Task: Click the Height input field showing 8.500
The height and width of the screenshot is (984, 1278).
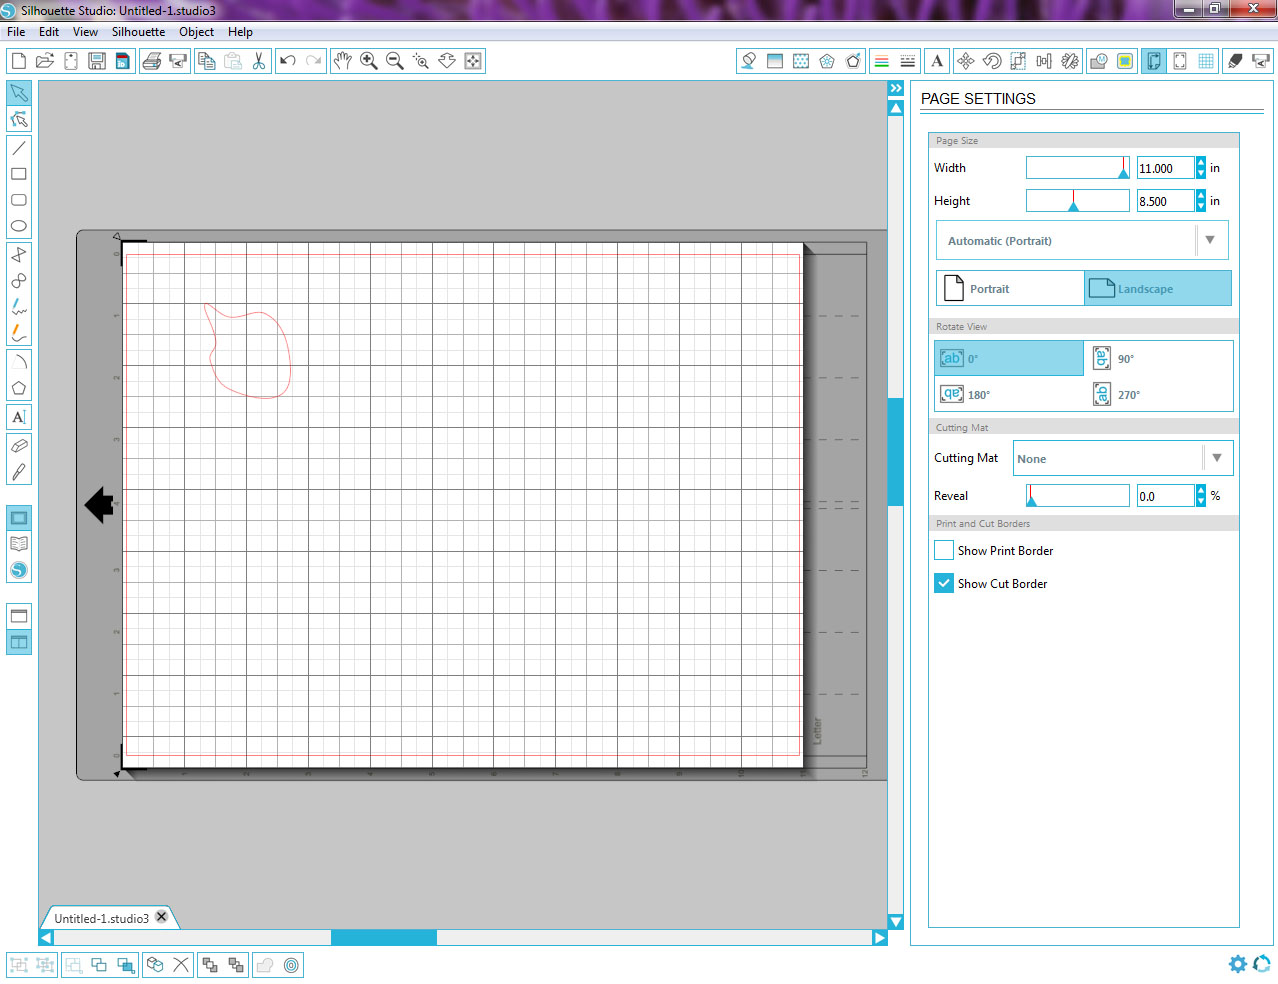Action: pyautogui.click(x=1165, y=201)
